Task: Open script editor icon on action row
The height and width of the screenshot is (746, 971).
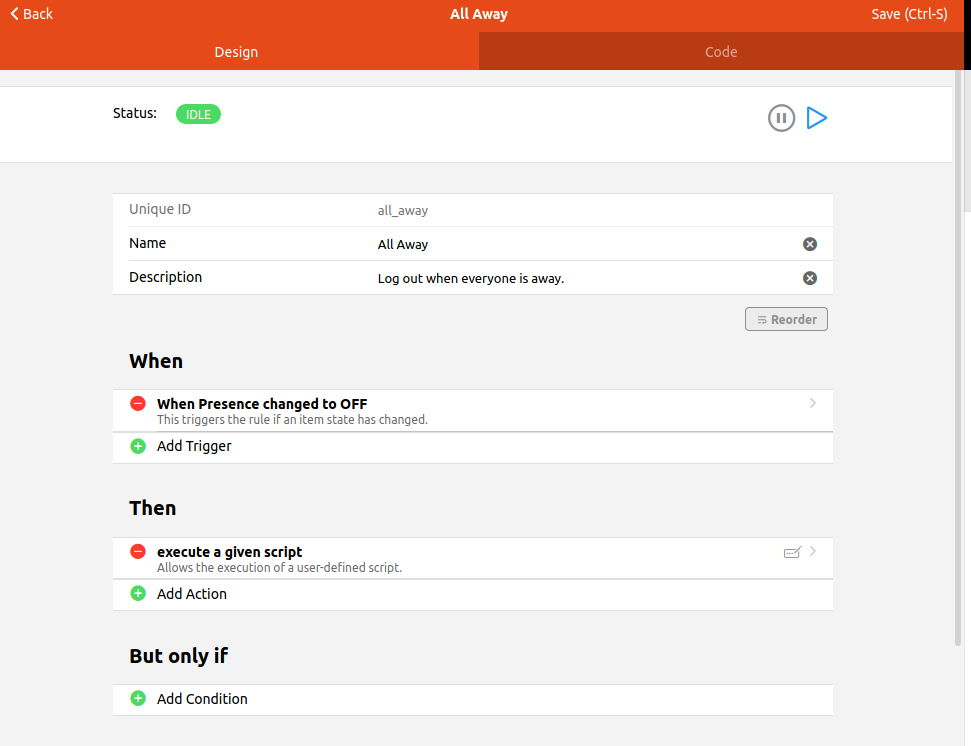Action: point(792,552)
